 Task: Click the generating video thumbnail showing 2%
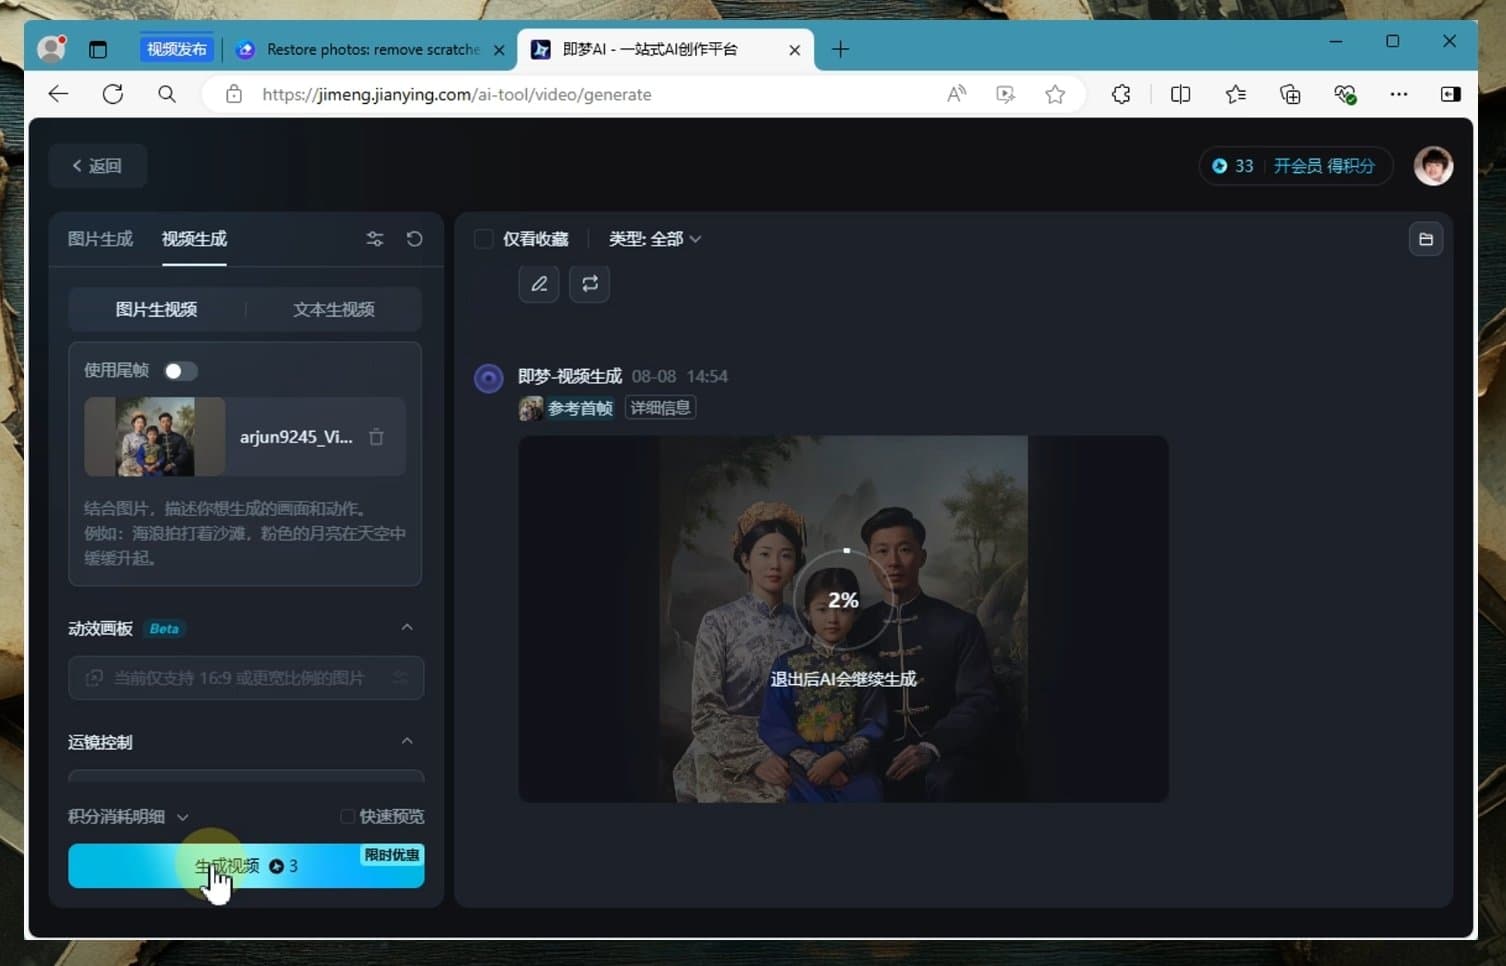[x=843, y=617]
